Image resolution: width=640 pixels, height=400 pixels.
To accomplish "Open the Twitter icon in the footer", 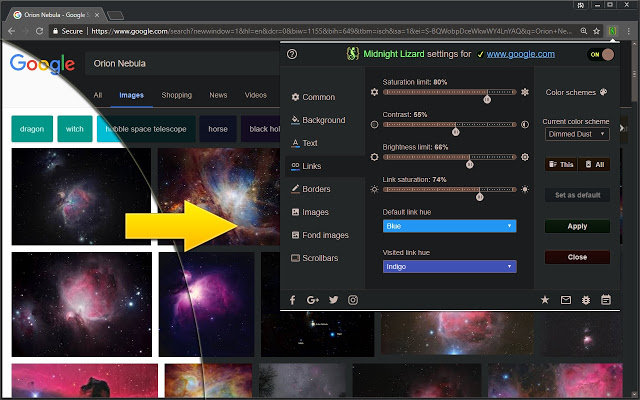I will tap(333, 299).
